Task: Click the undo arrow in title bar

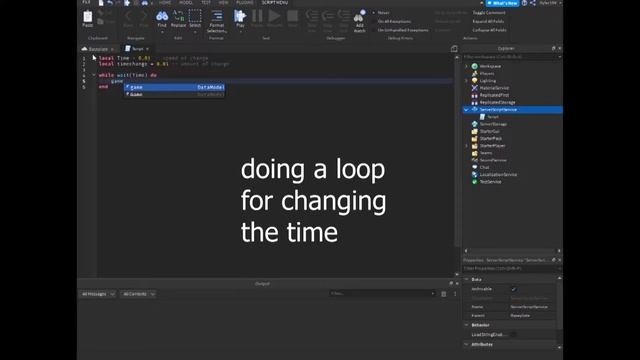Action: click(110, 3)
